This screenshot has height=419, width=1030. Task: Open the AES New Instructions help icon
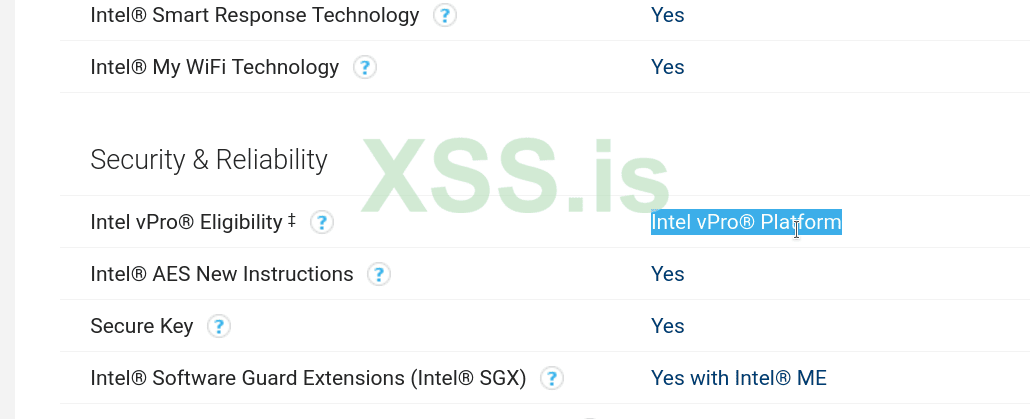pyautogui.click(x=379, y=275)
